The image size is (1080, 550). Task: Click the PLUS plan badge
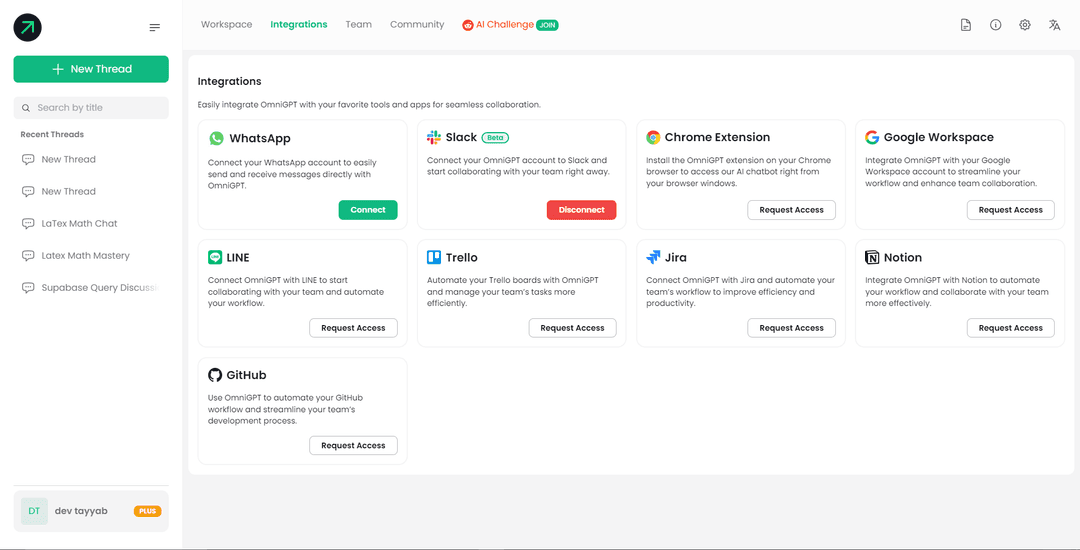click(x=147, y=511)
